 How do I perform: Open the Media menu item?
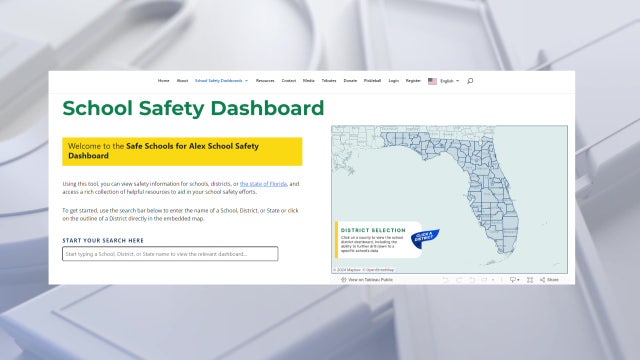309,81
